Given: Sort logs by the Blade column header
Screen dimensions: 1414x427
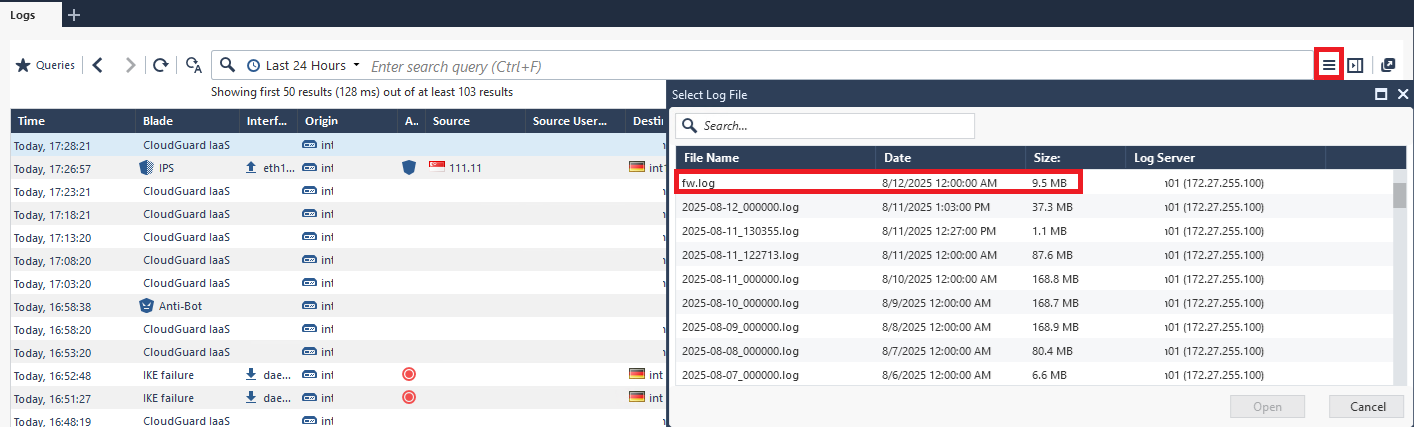Looking at the screenshot, I should coord(188,121).
